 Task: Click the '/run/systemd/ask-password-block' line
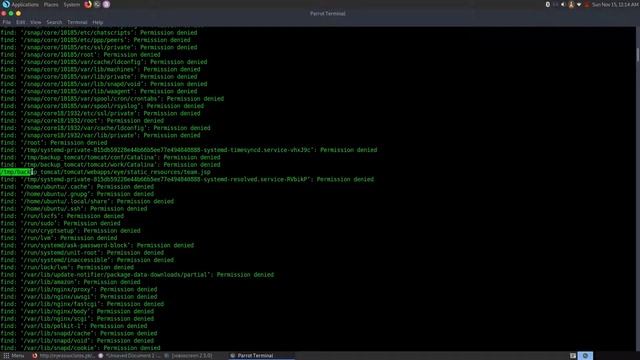[x=97, y=246]
